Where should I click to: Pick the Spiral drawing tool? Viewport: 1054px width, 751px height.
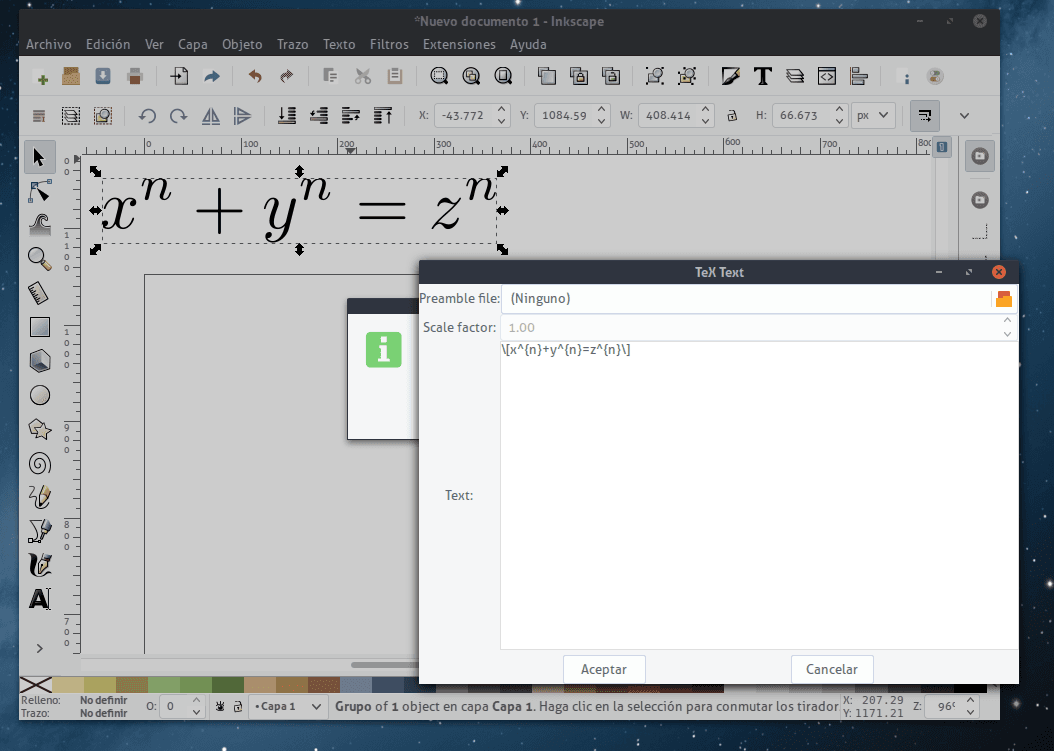[x=40, y=463]
